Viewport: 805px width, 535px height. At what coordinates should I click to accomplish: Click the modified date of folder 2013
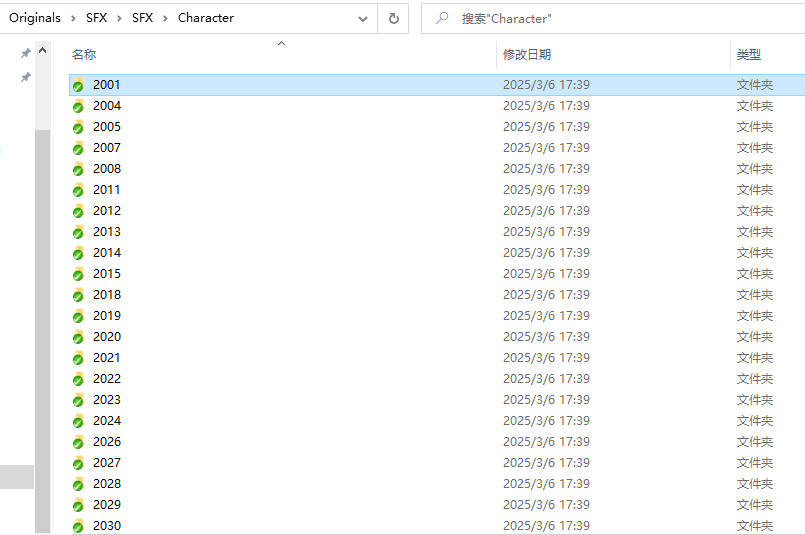[546, 232]
